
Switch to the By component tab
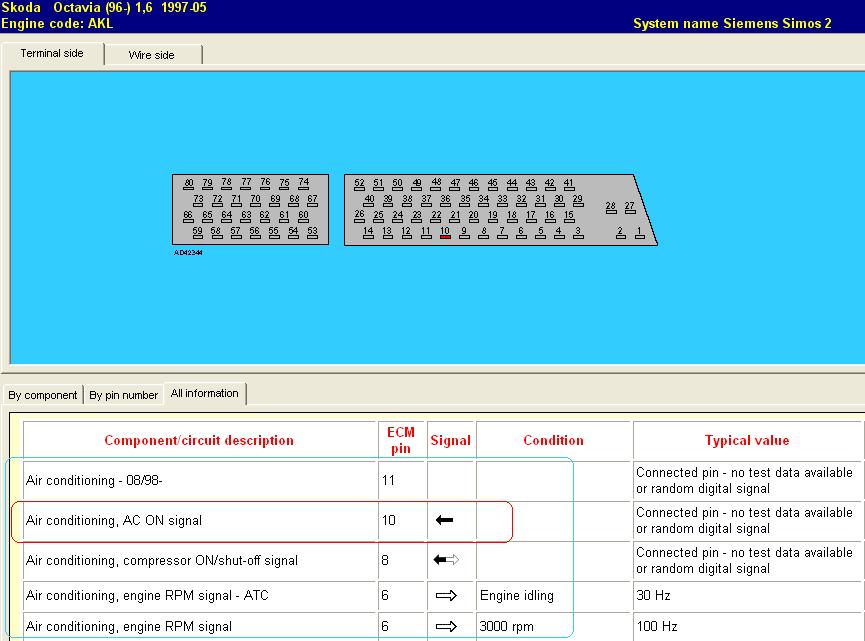tap(43, 395)
